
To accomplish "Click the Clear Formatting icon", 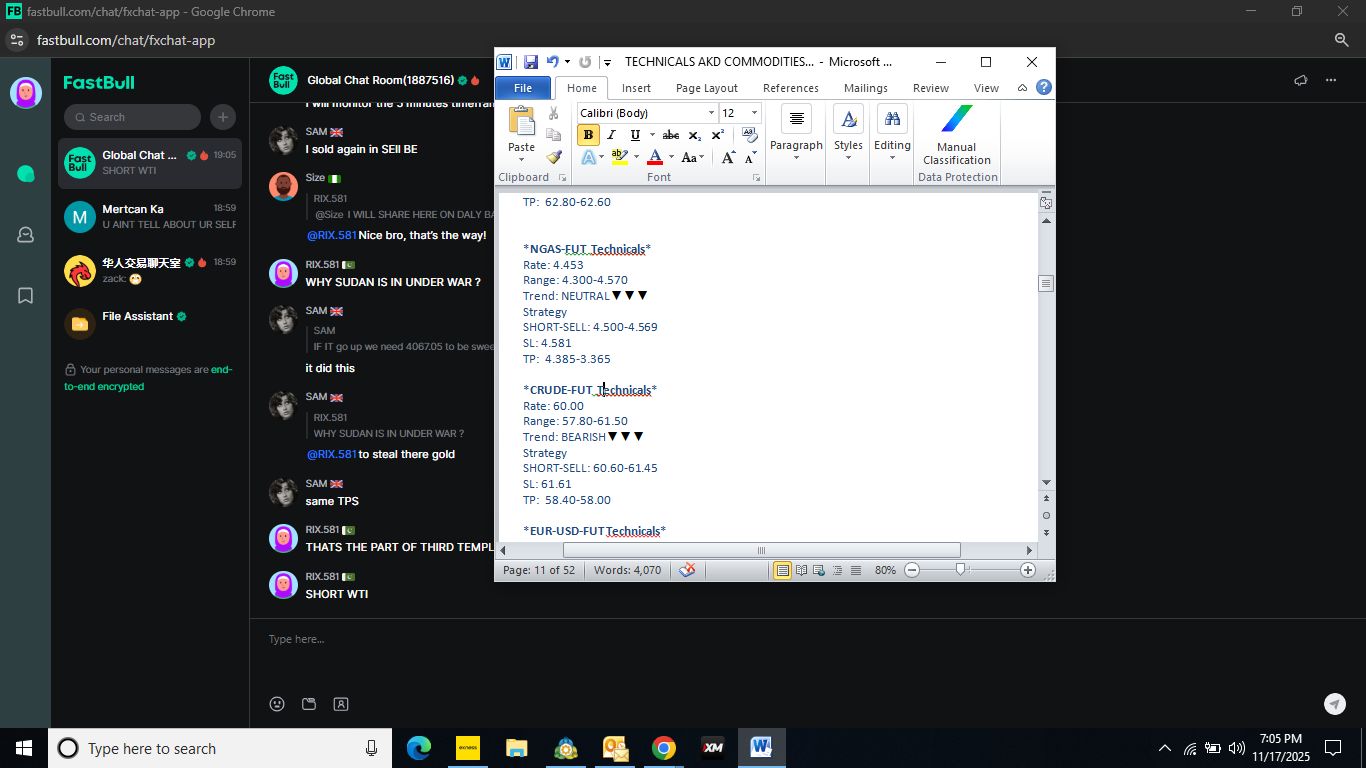I will 750,135.
